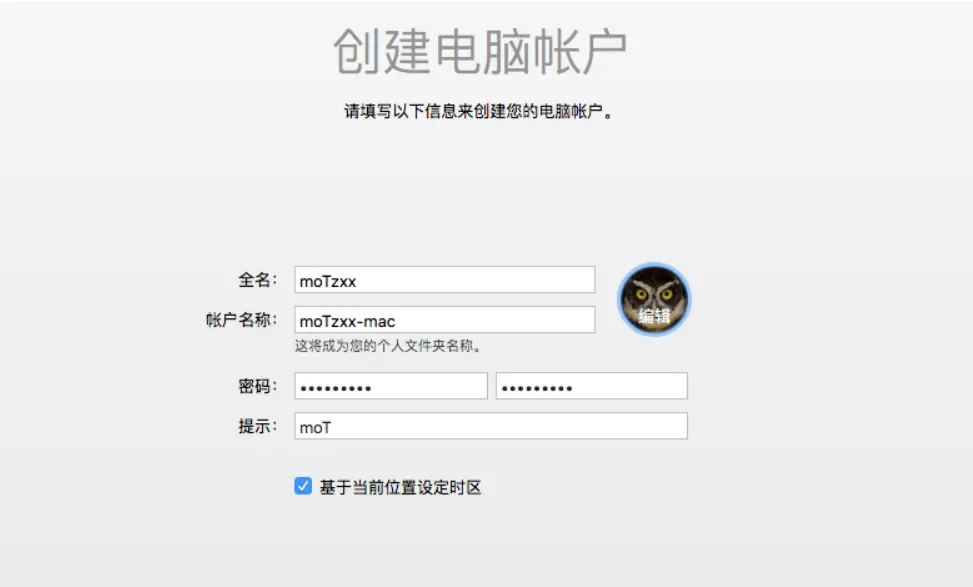Click the 基于当前位置设定时区 checkbox label
The height and width of the screenshot is (587, 973).
(x=400, y=487)
